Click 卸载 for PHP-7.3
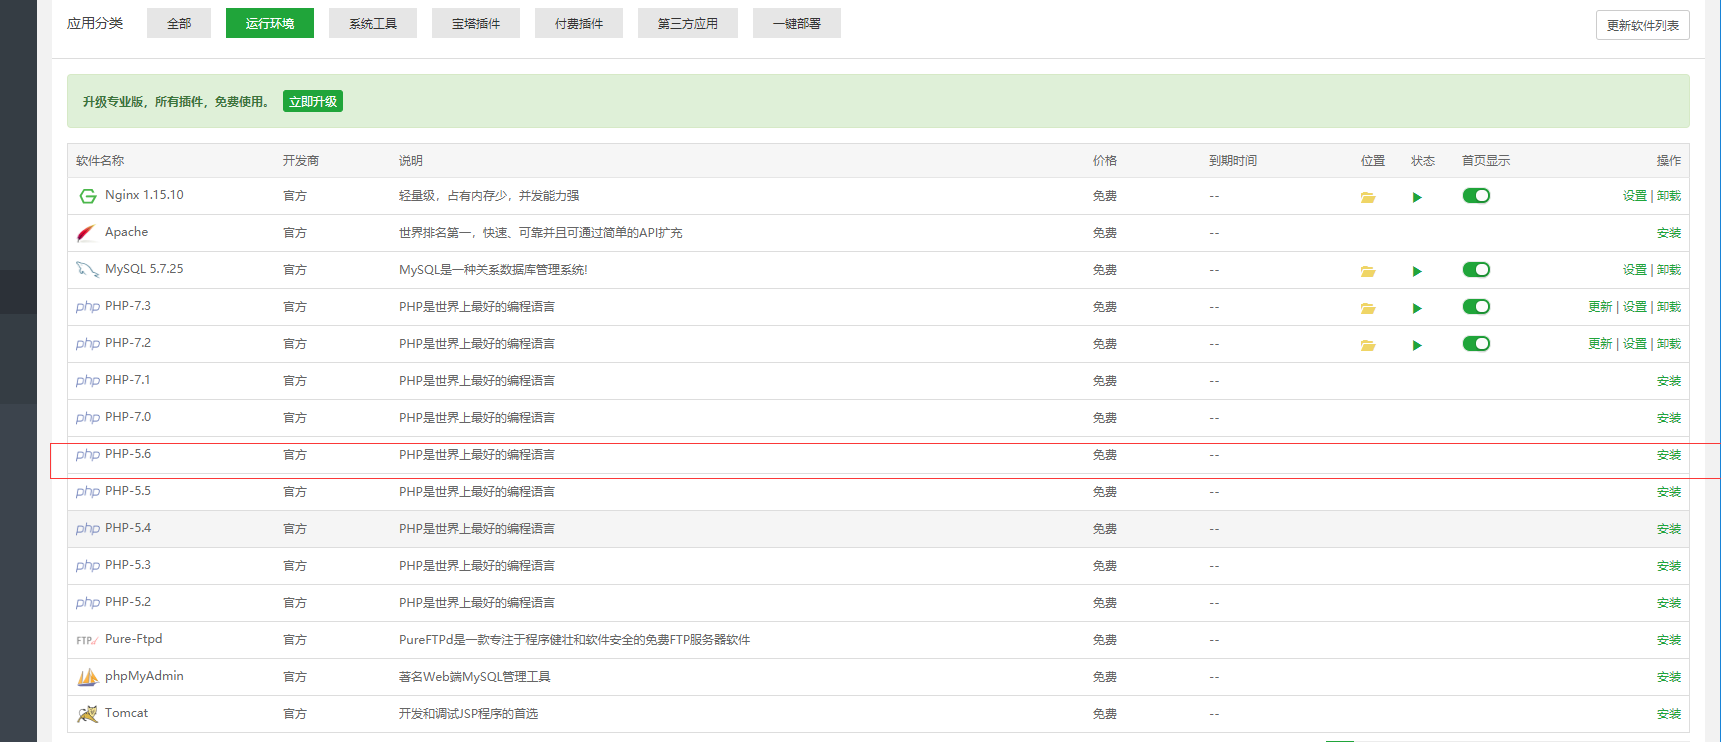Screen dimensions: 1721x742 1669,307
